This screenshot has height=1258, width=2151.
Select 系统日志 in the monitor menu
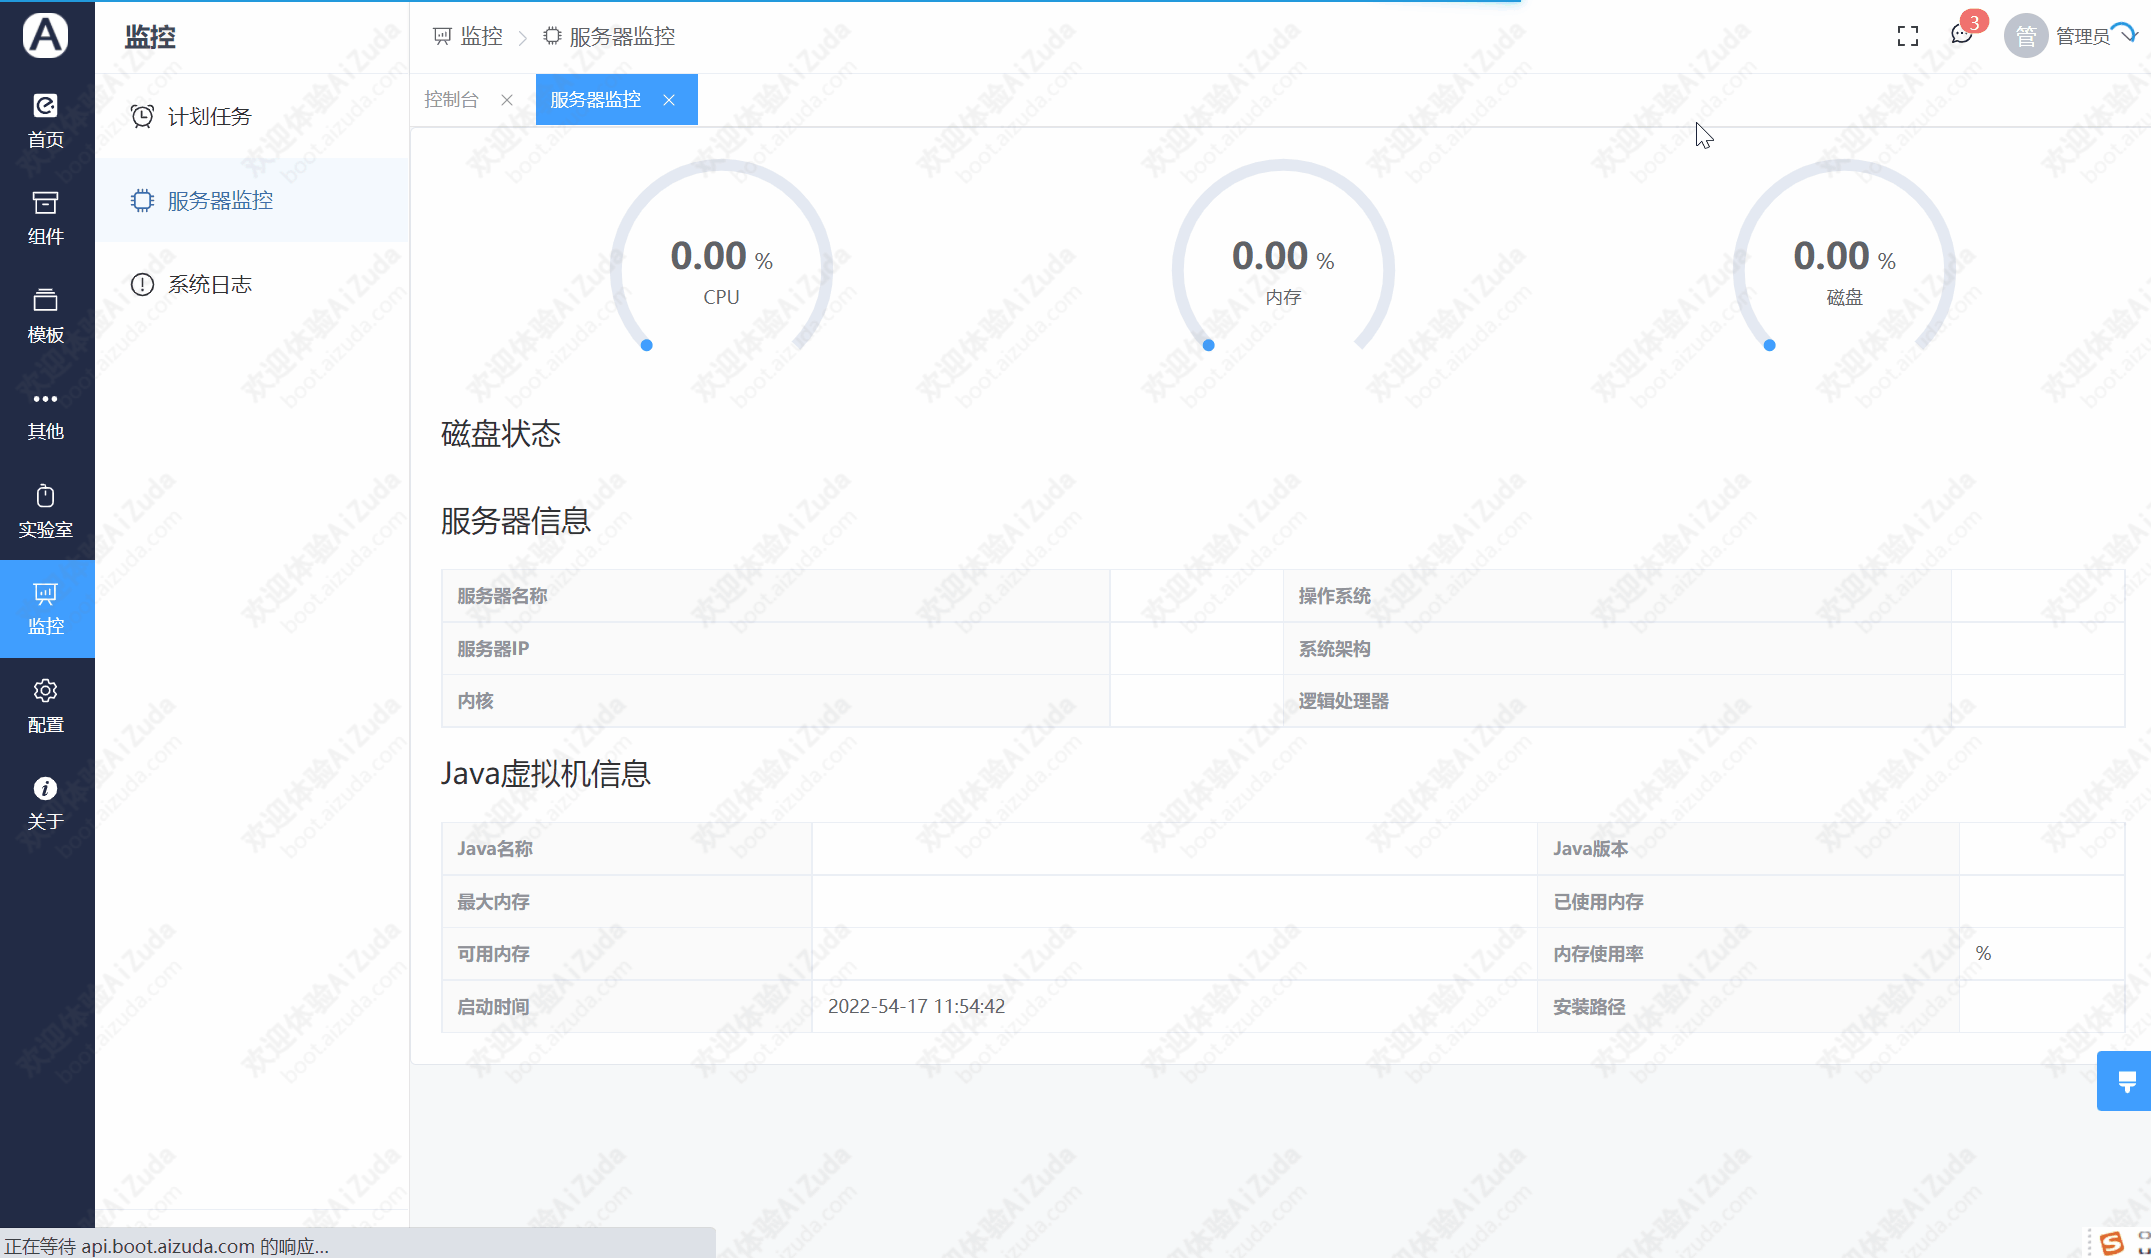pos(209,285)
